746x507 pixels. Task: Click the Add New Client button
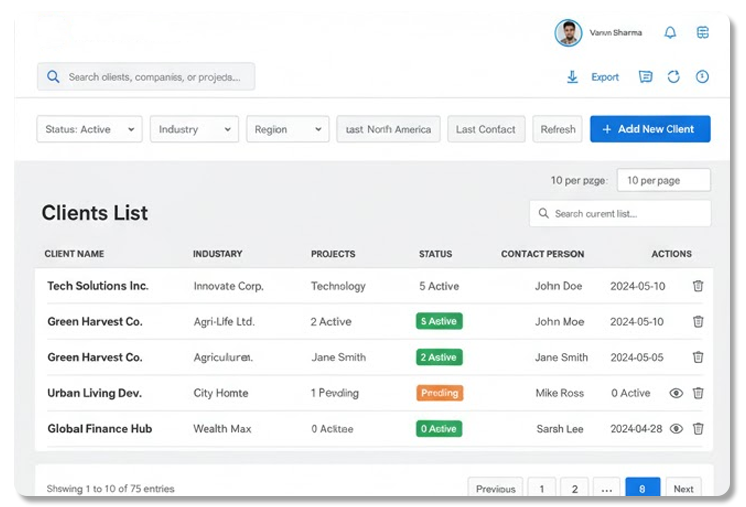[650, 129]
